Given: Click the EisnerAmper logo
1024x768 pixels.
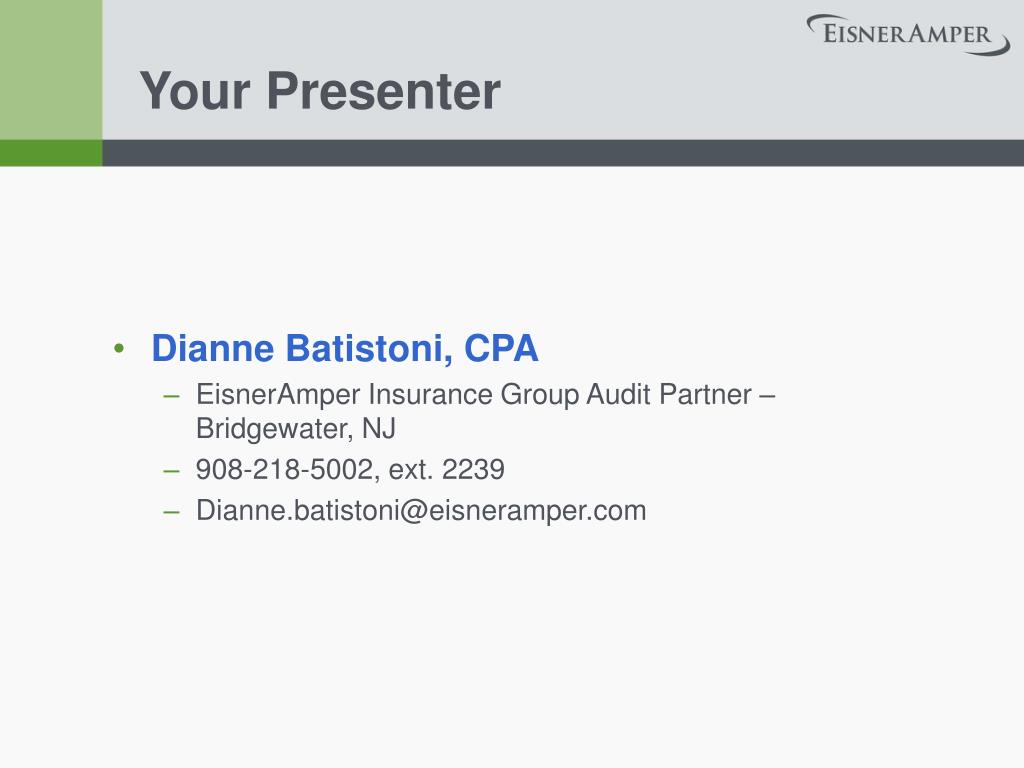Looking at the screenshot, I should (908, 35).
